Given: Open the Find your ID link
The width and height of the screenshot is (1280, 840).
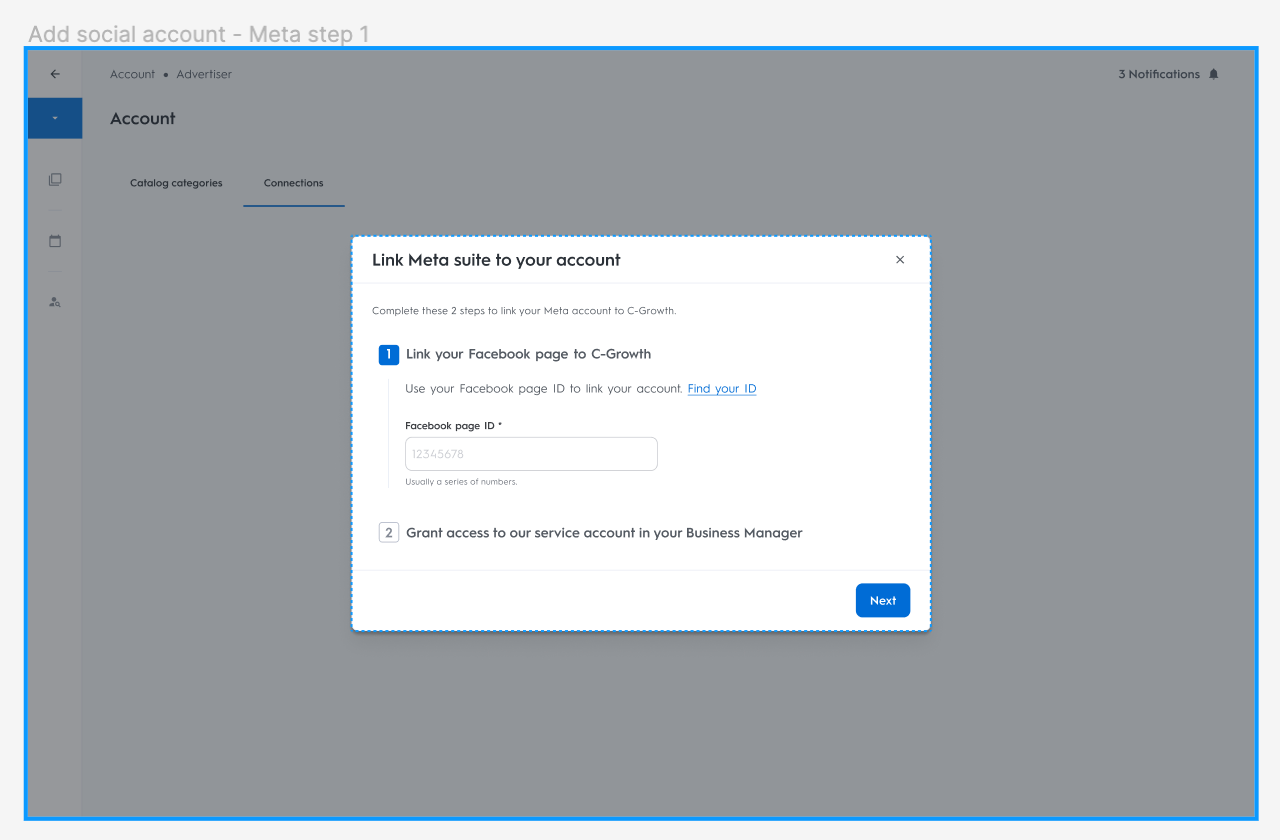Looking at the screenshot, I should point(722,389).
